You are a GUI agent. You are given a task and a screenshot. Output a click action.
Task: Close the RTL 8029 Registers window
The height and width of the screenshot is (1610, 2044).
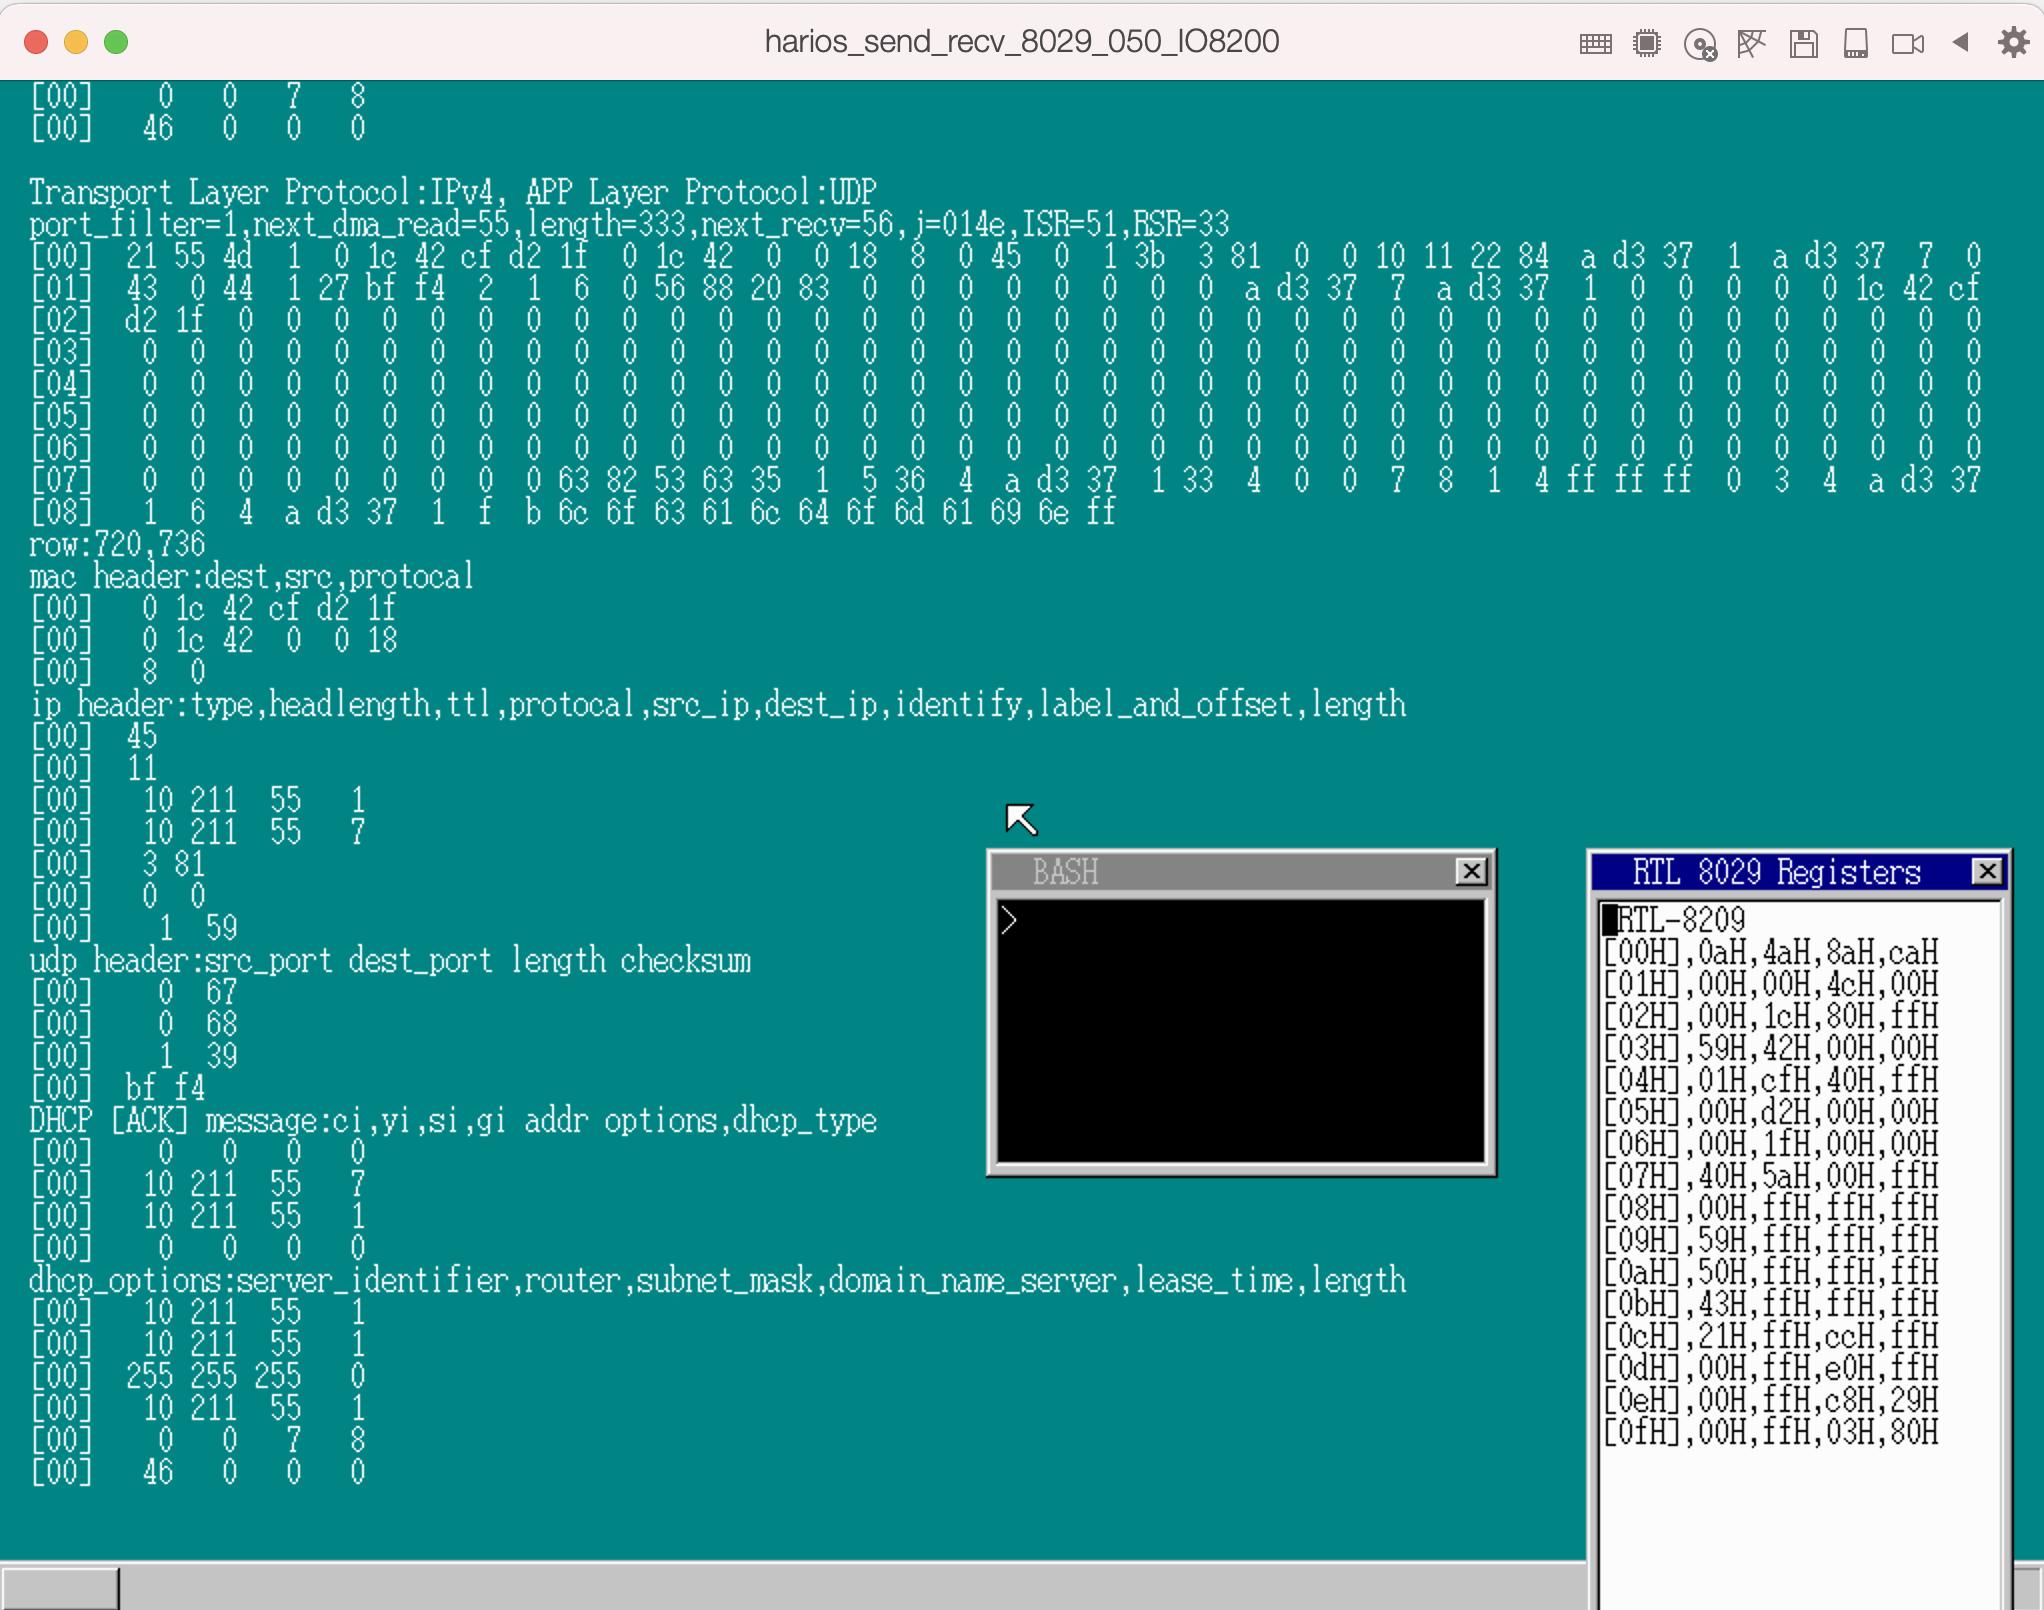pyautogui.click(x=1987, y=872)
